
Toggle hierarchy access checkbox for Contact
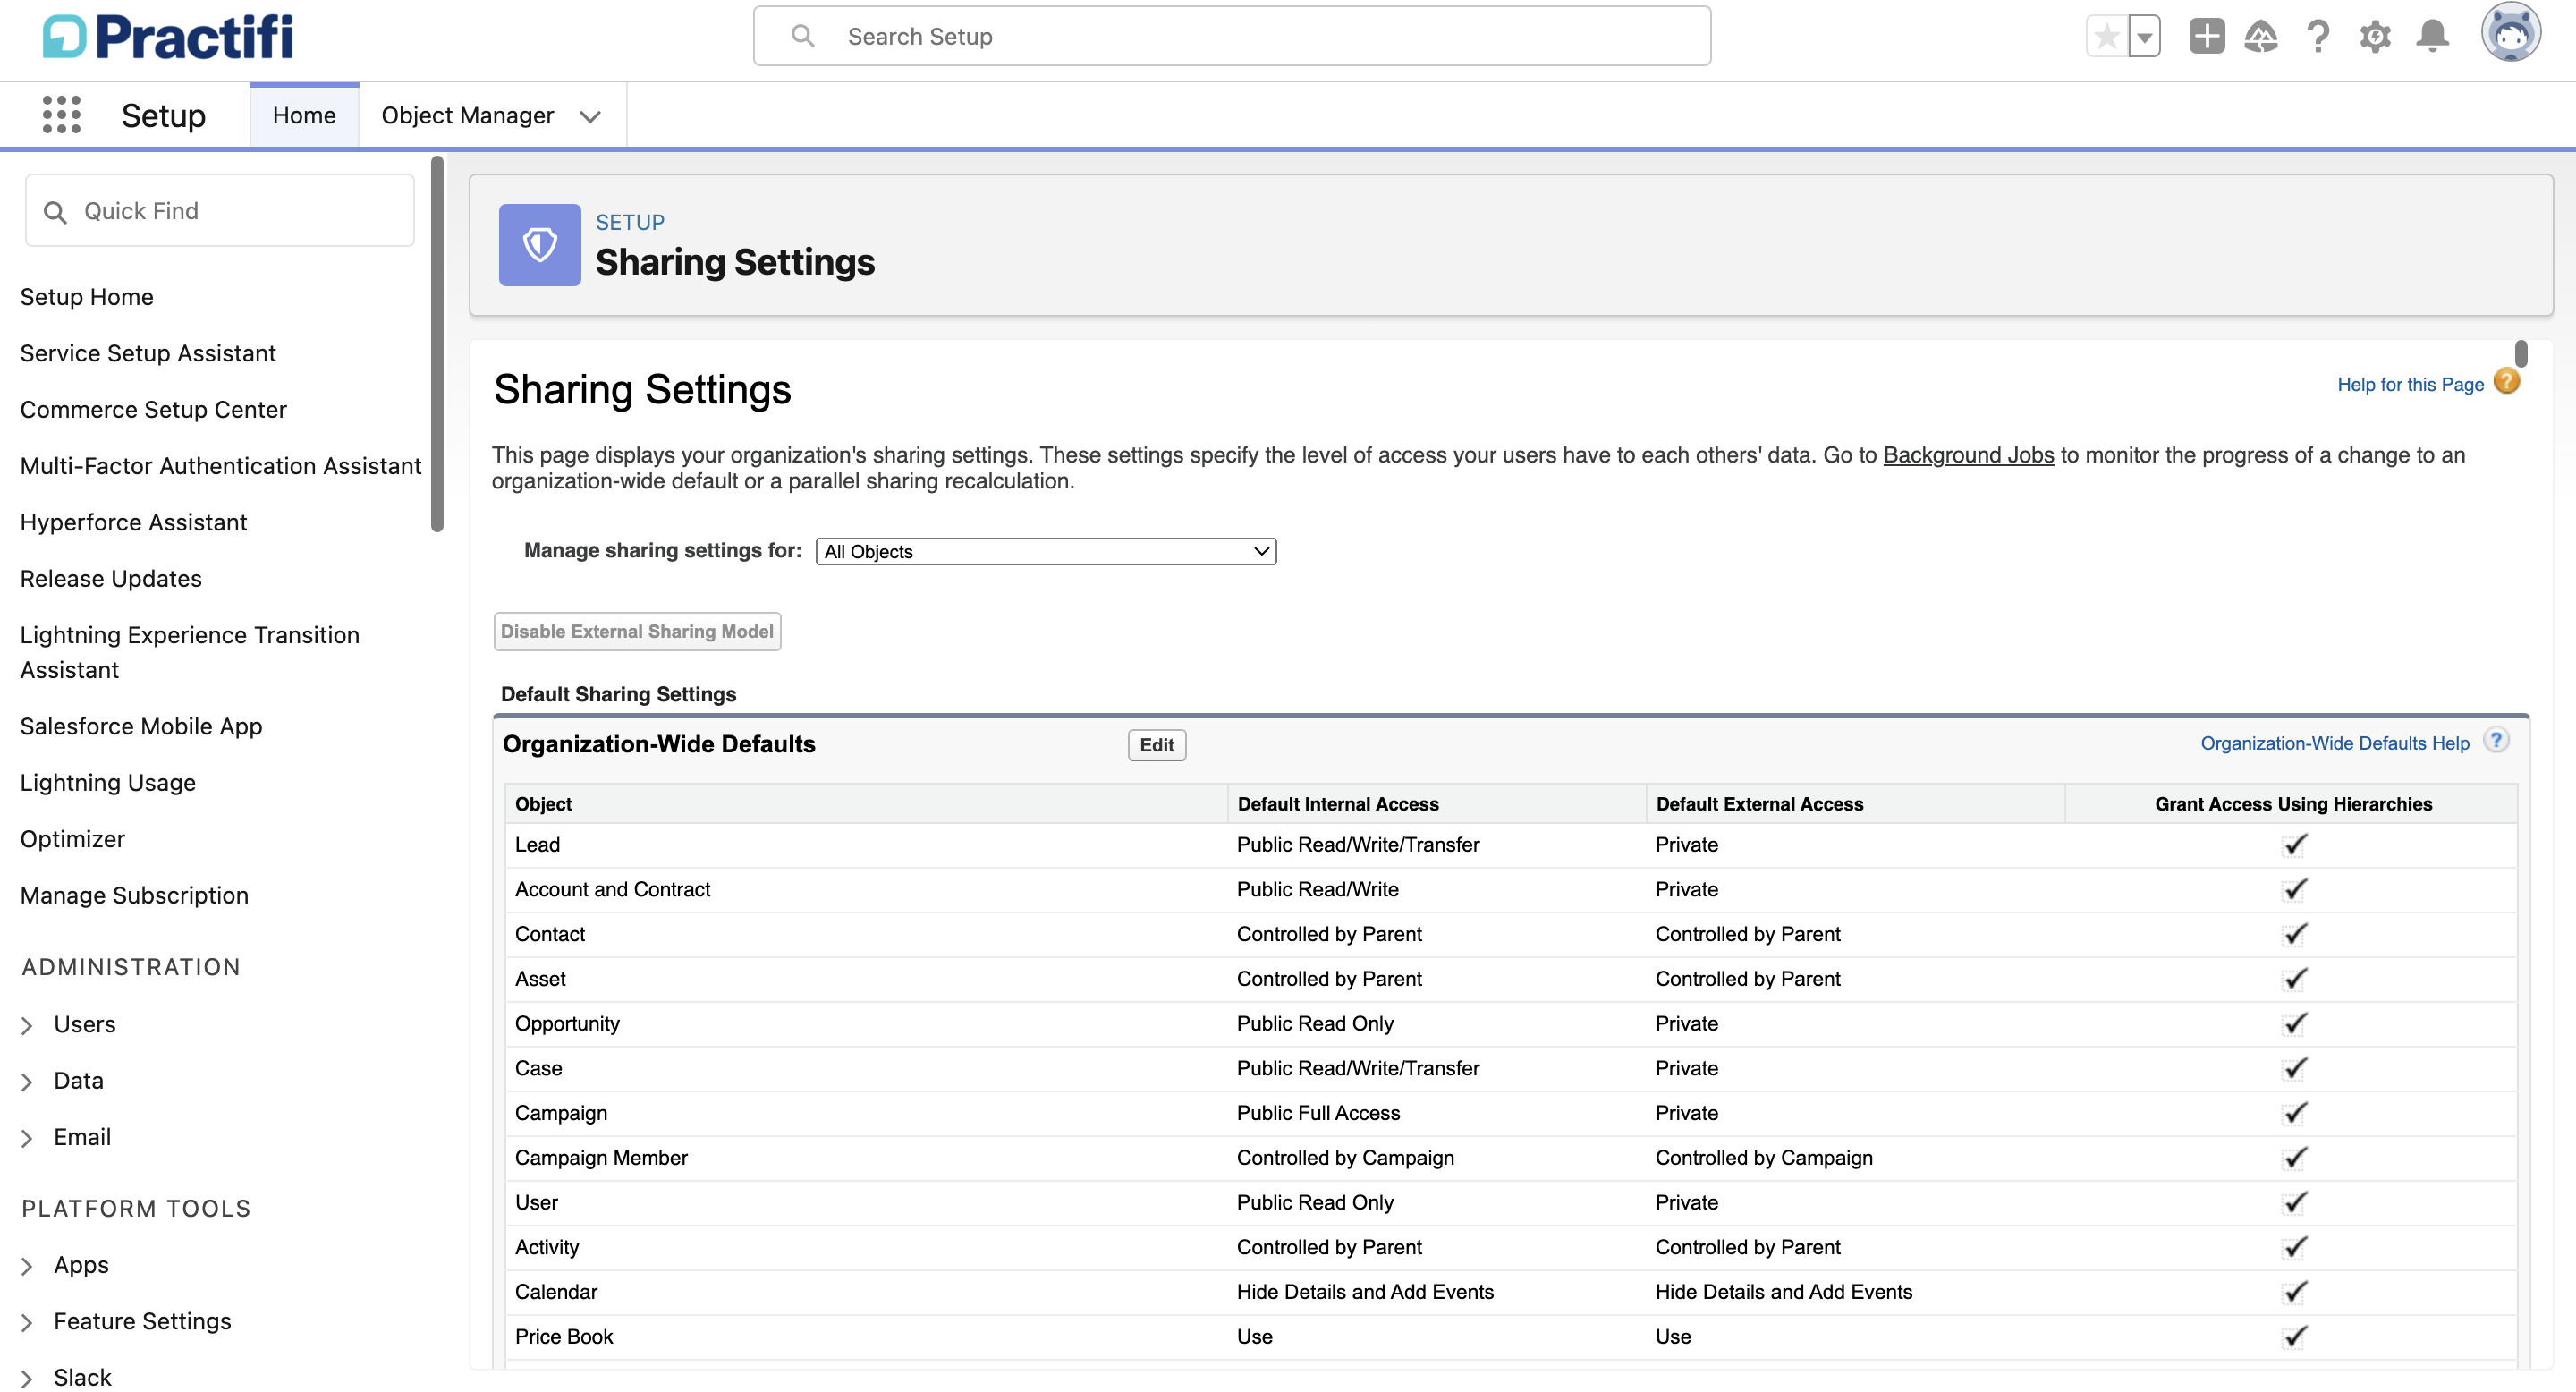tap(2295, 934)
